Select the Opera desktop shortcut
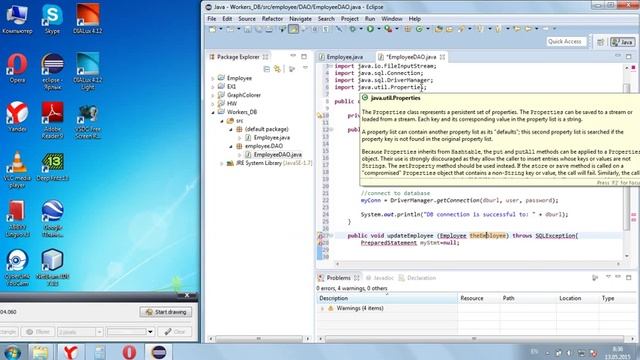Image resolution: width=640 pixels, height=360 pixels. [x=17, y=68]
